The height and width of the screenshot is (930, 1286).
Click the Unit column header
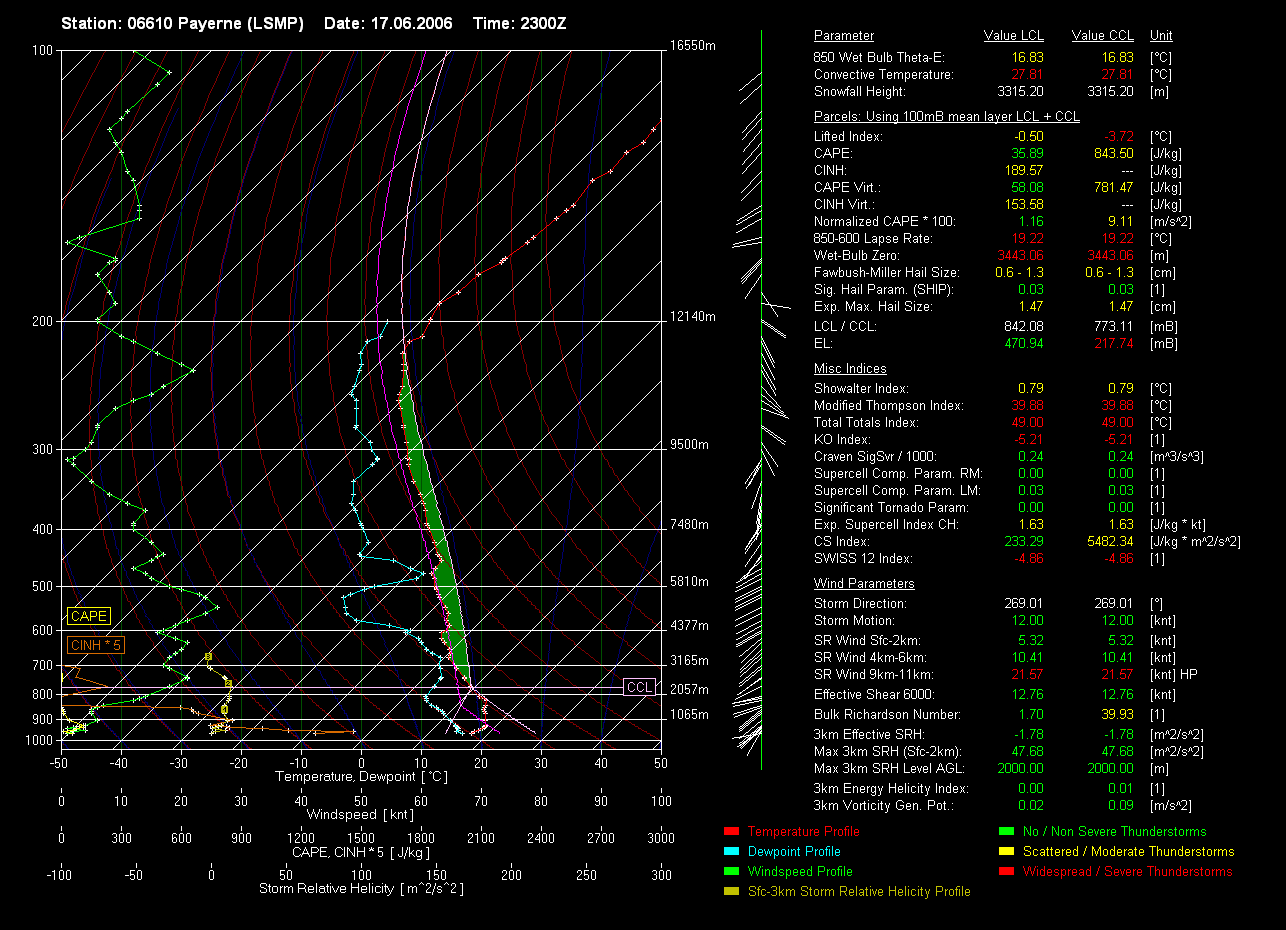(x=1162, y=36)
